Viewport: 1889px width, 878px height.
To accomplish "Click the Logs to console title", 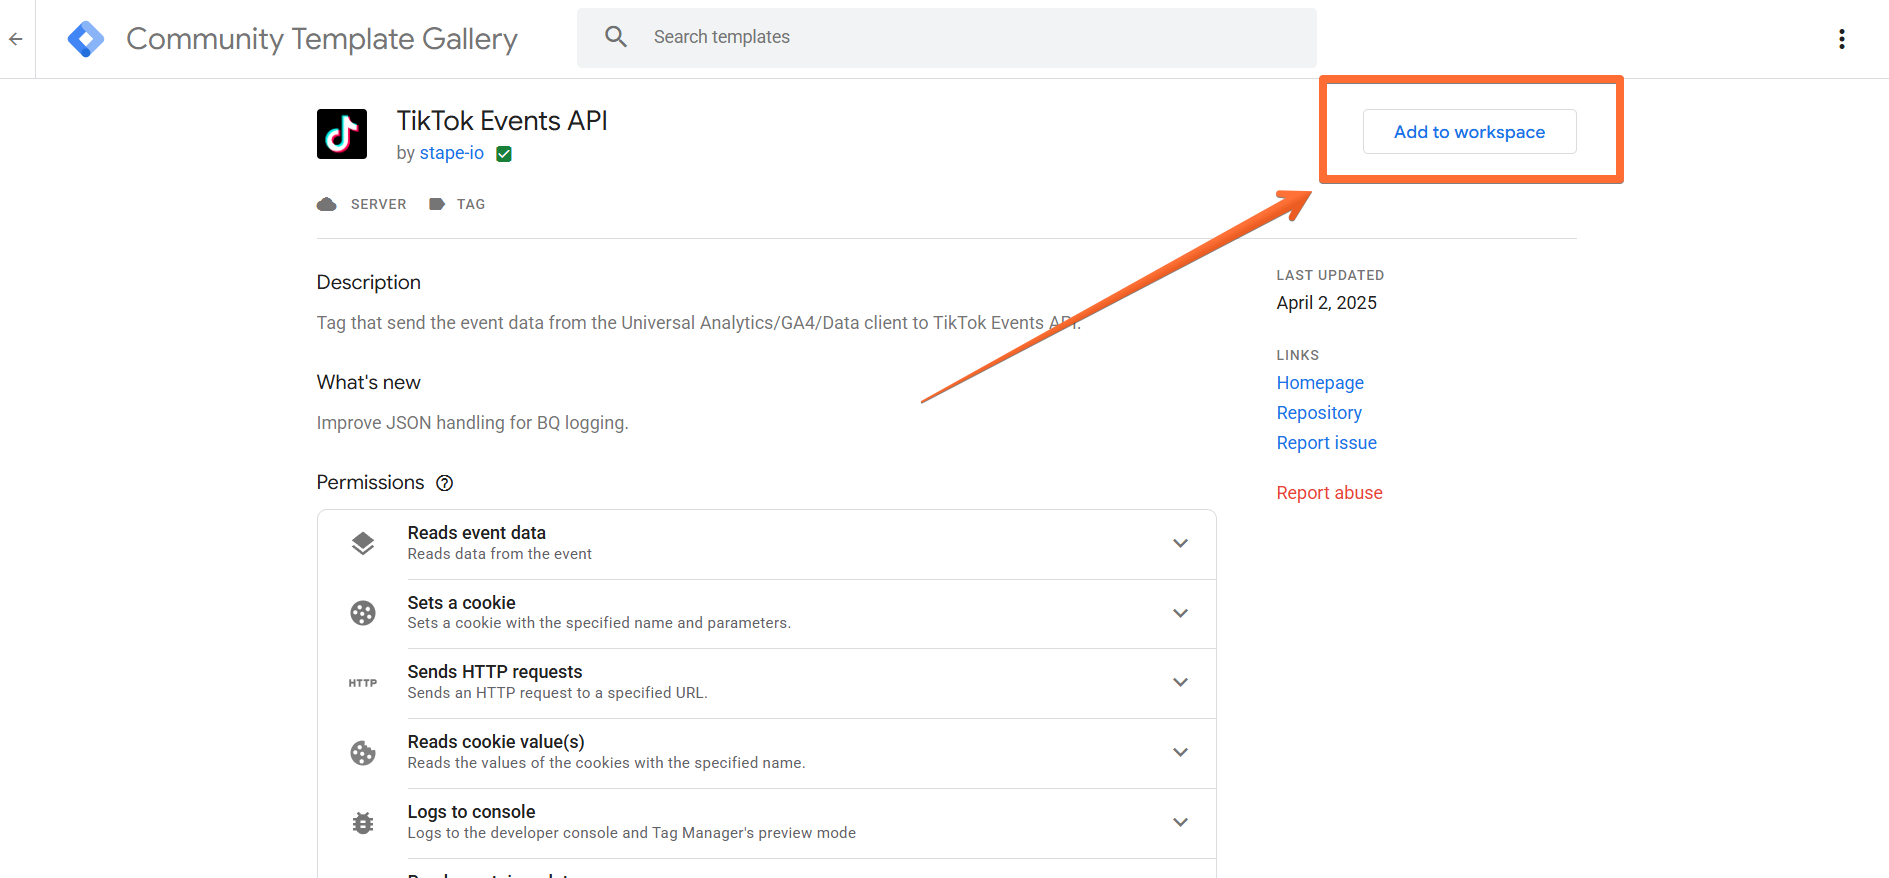I will click(471, 812).
